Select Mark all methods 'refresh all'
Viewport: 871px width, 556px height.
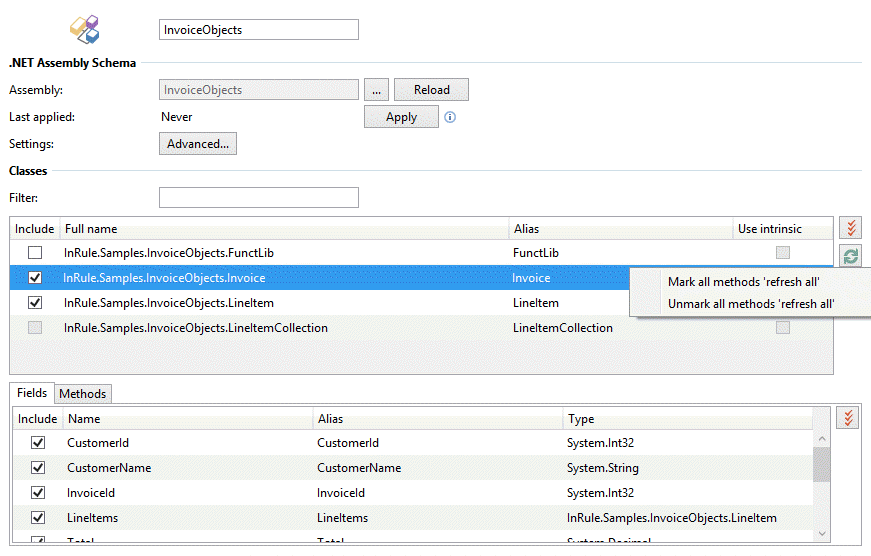pos(743,282)
